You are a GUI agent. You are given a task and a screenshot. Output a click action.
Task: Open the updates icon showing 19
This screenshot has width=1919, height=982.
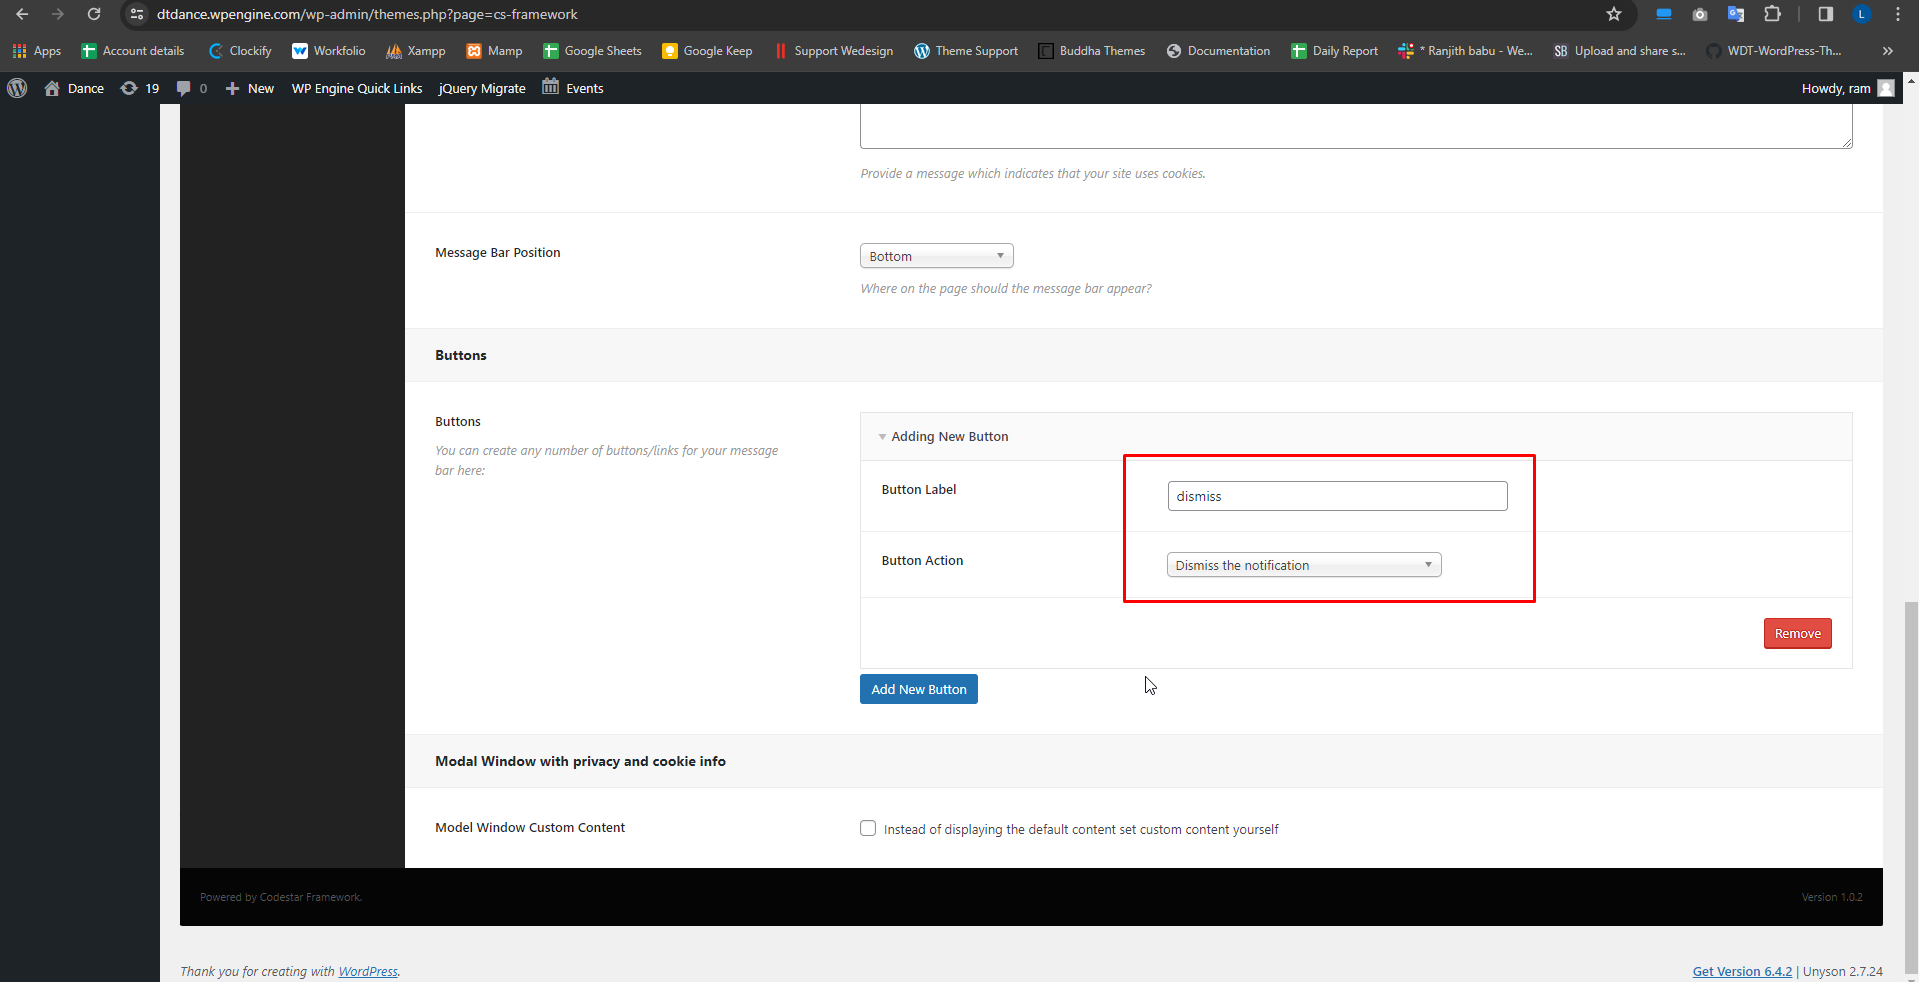129,88
